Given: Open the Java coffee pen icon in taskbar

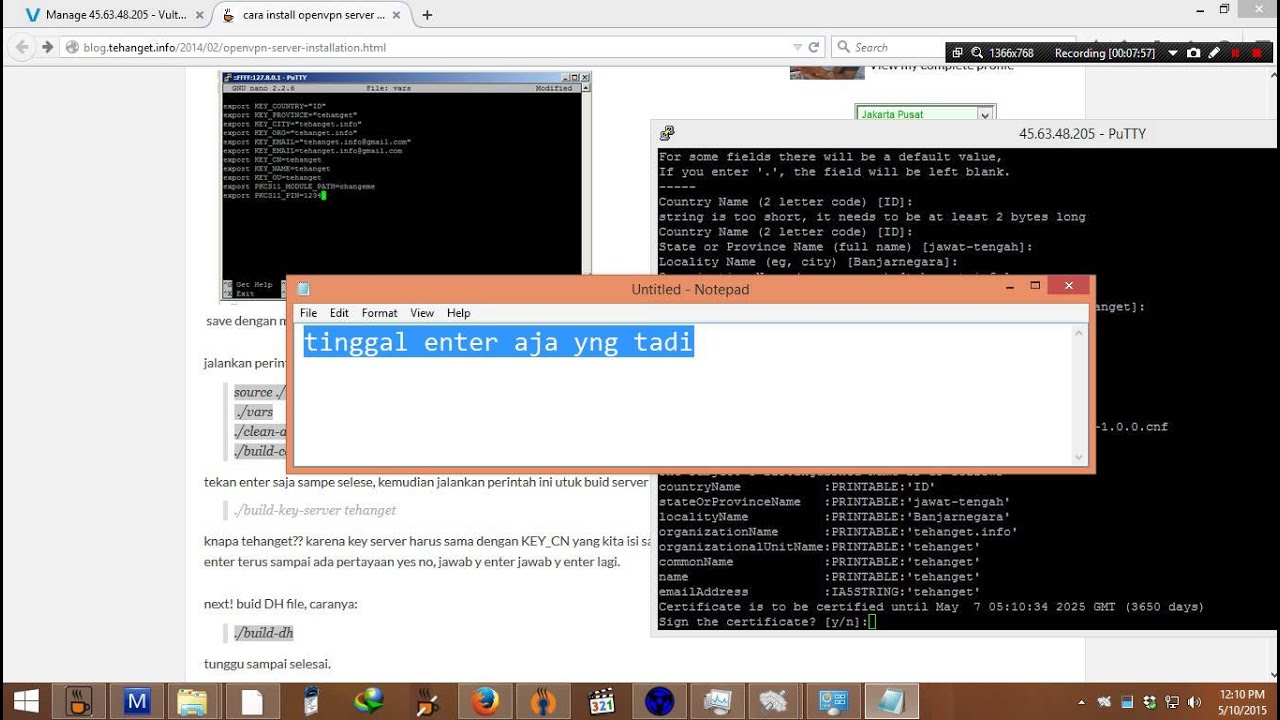Looking at the screenshot, I should (x=426, y=701).
